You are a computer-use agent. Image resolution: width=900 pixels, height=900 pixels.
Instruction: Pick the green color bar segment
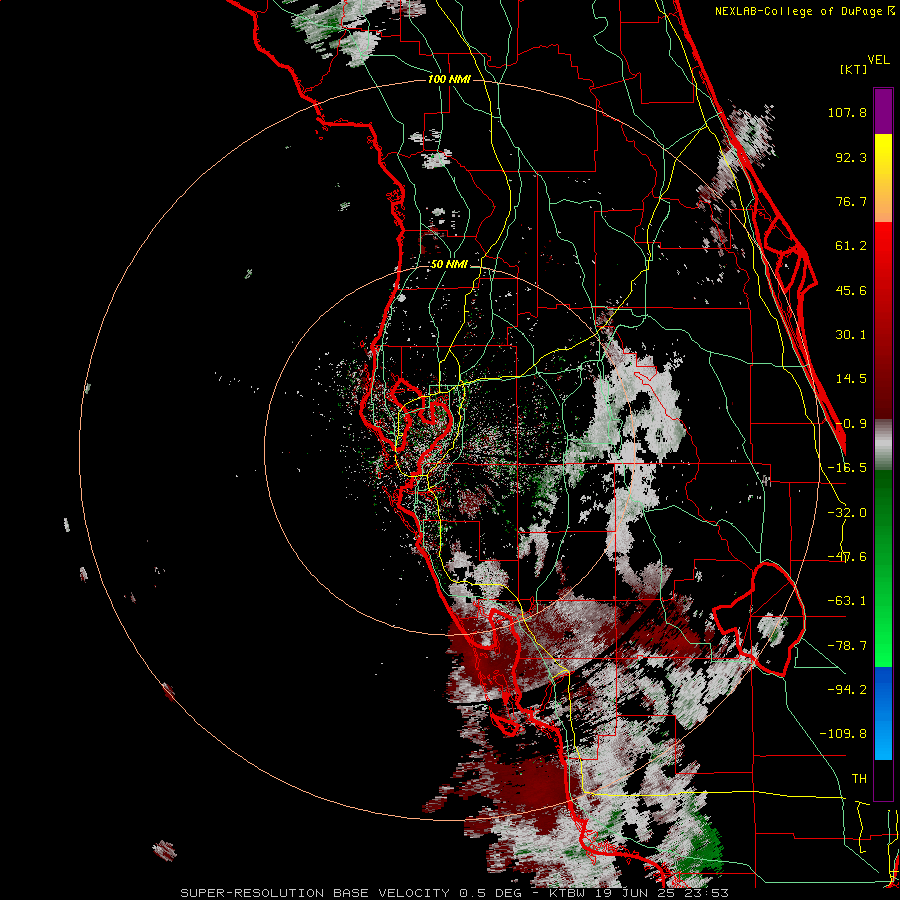[x=883, y=568]
